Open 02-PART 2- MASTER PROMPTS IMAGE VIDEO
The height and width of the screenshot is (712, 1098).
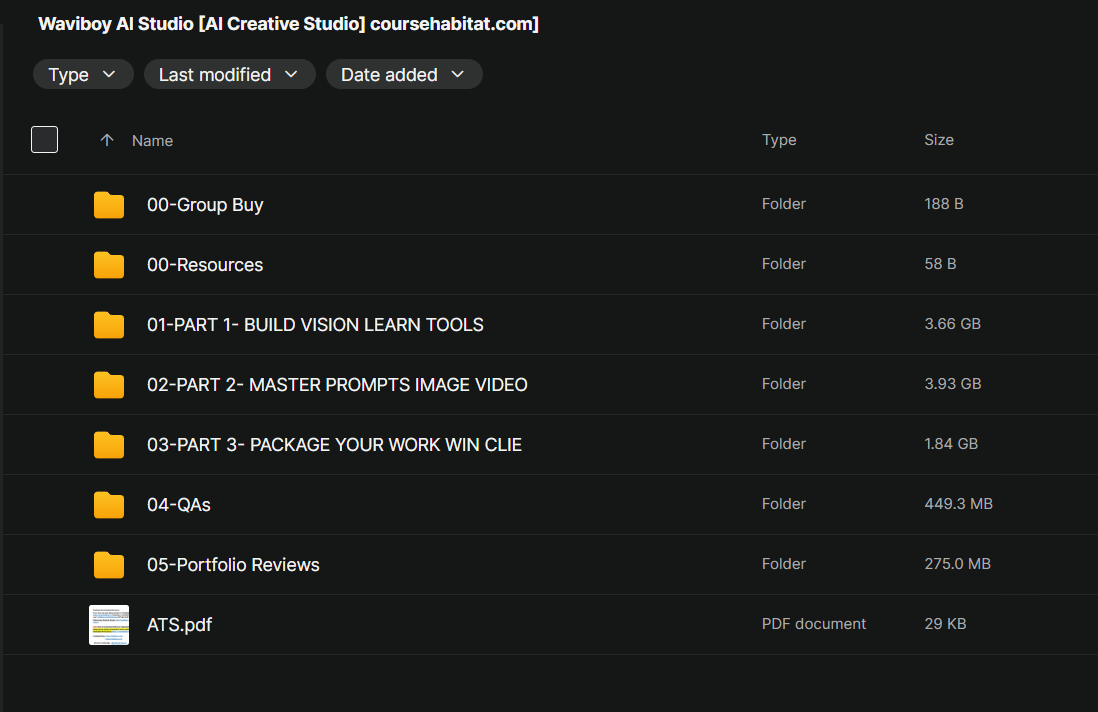[x=337, y=385]
